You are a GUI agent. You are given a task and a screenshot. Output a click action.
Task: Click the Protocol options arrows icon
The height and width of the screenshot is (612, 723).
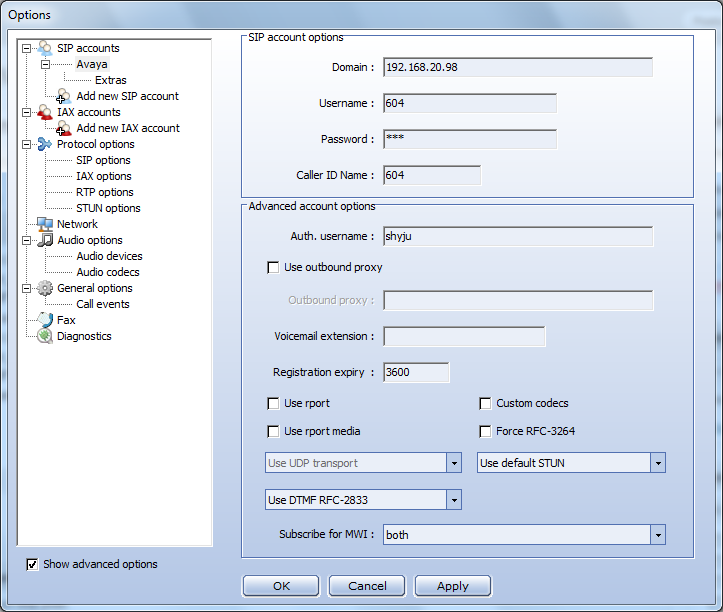[x=45, y=144]
